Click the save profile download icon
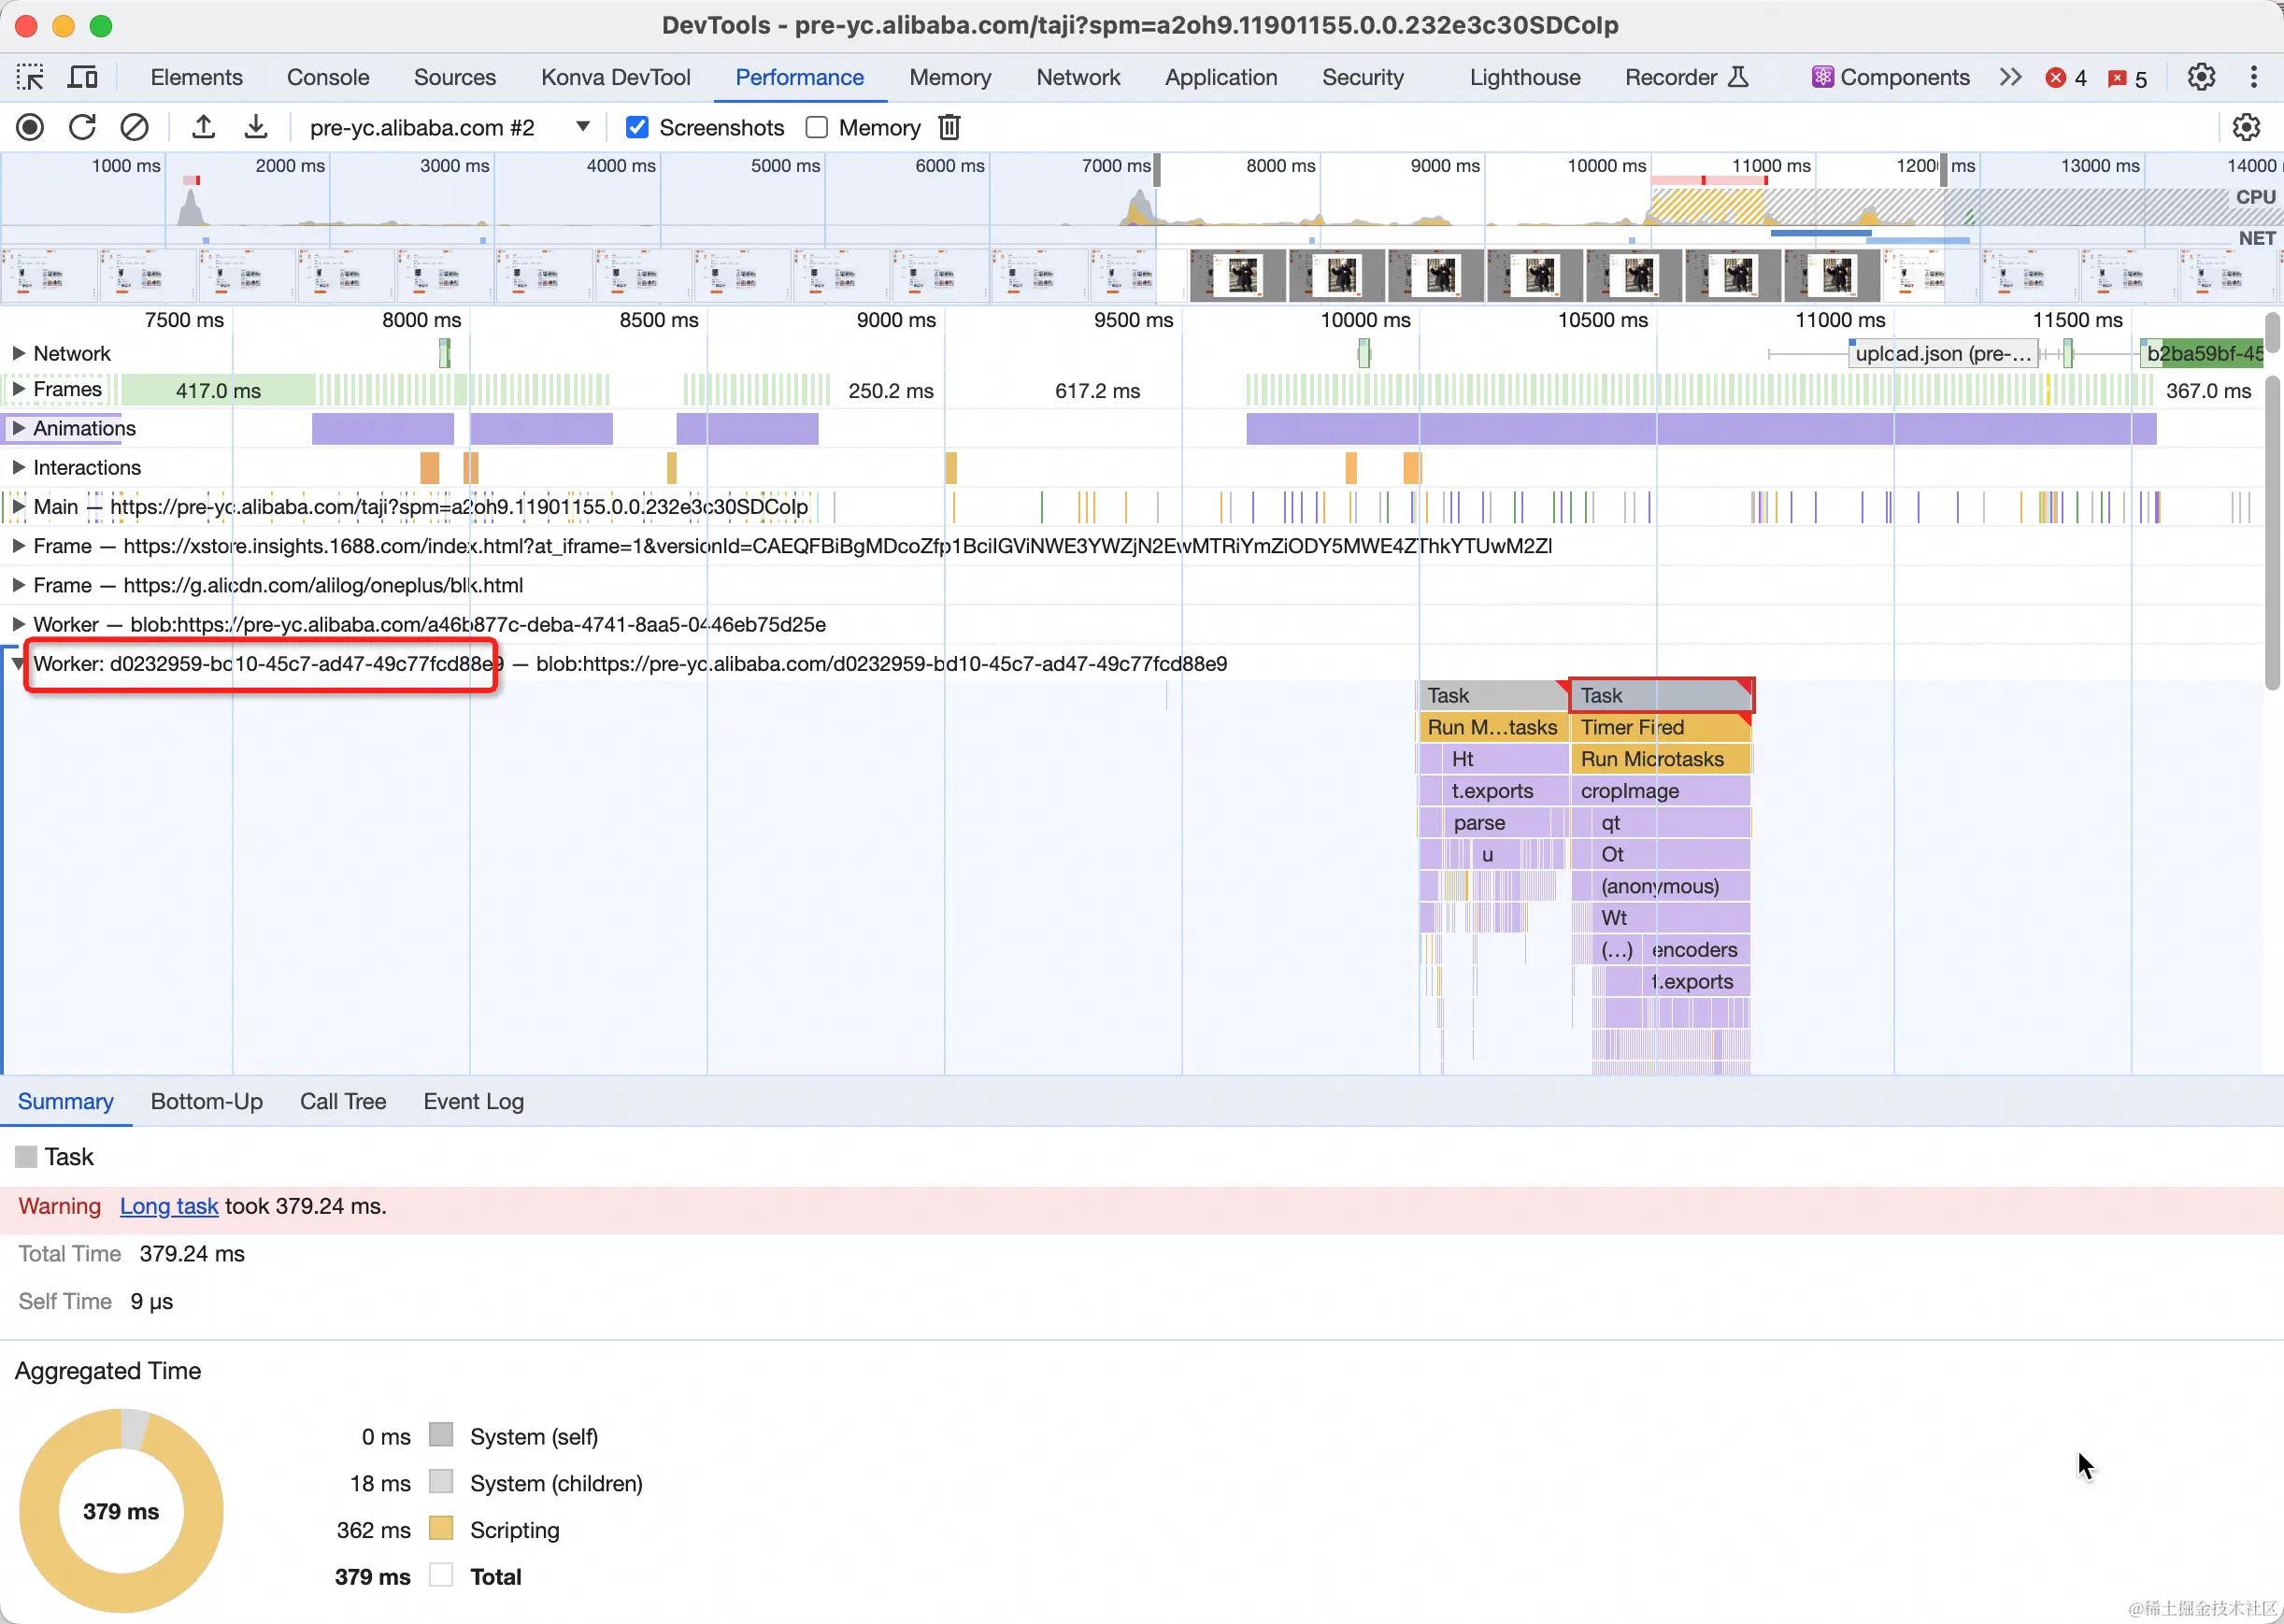This screenshot has height=1624, width=2284. 256,127
